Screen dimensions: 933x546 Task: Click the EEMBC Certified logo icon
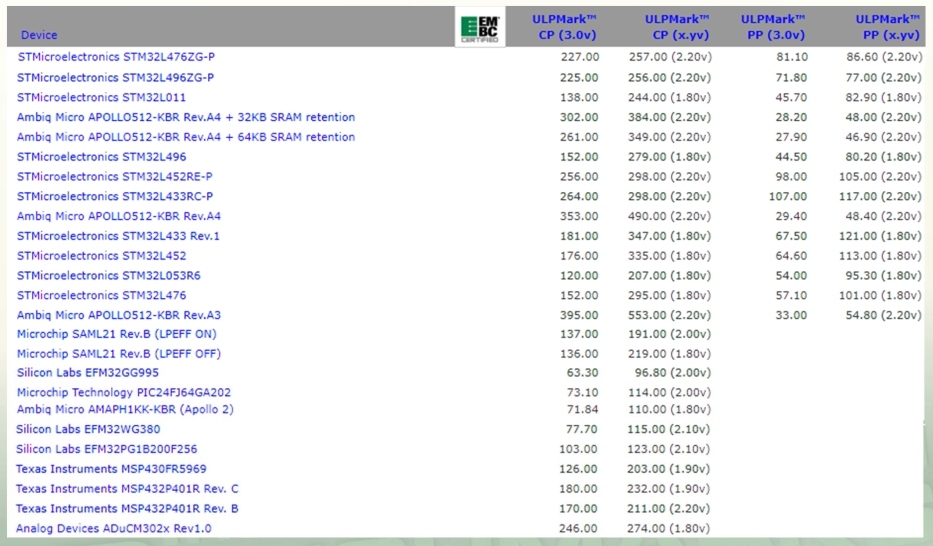[x=478, y=27]
